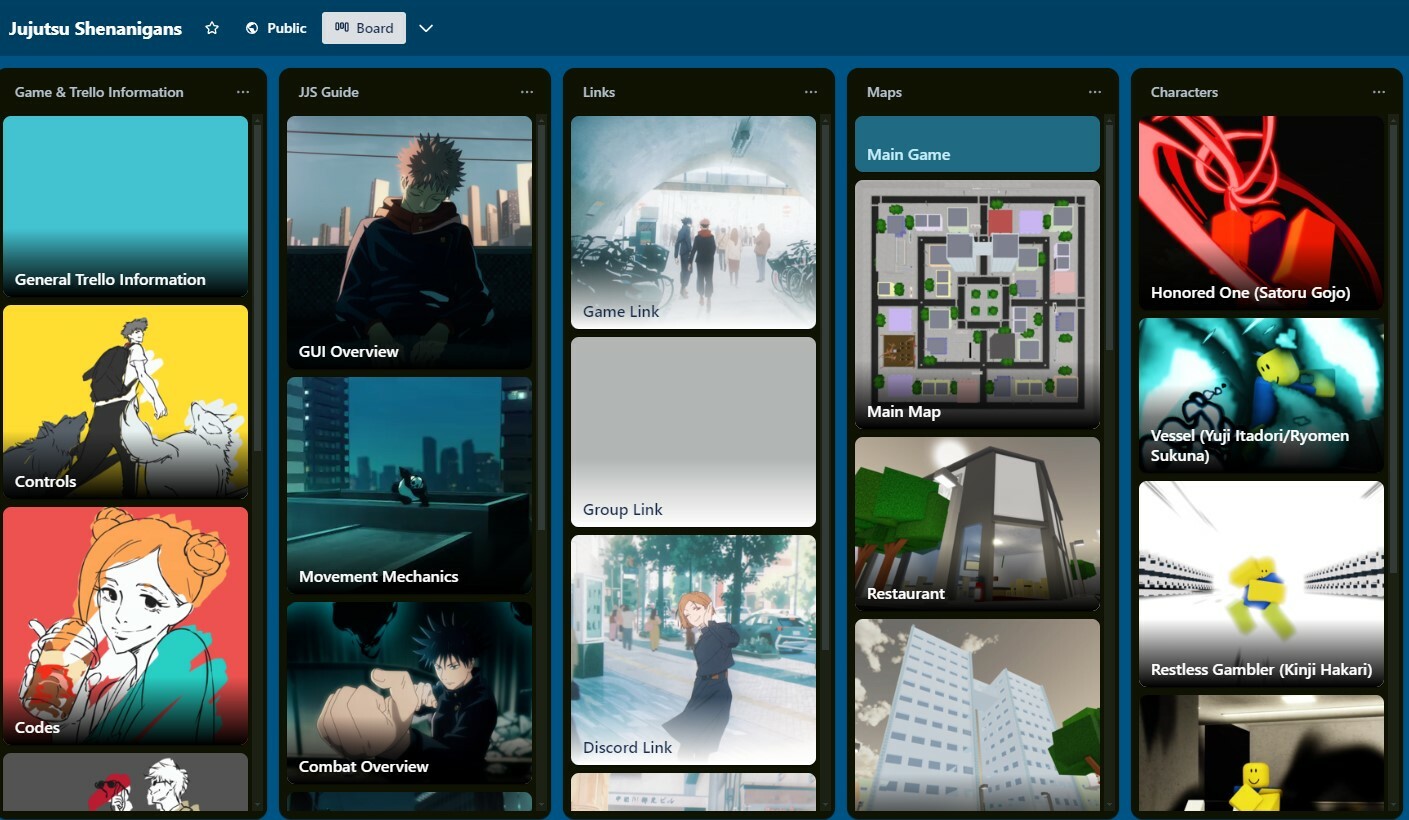Open the Game Link card

coord(693,222)
